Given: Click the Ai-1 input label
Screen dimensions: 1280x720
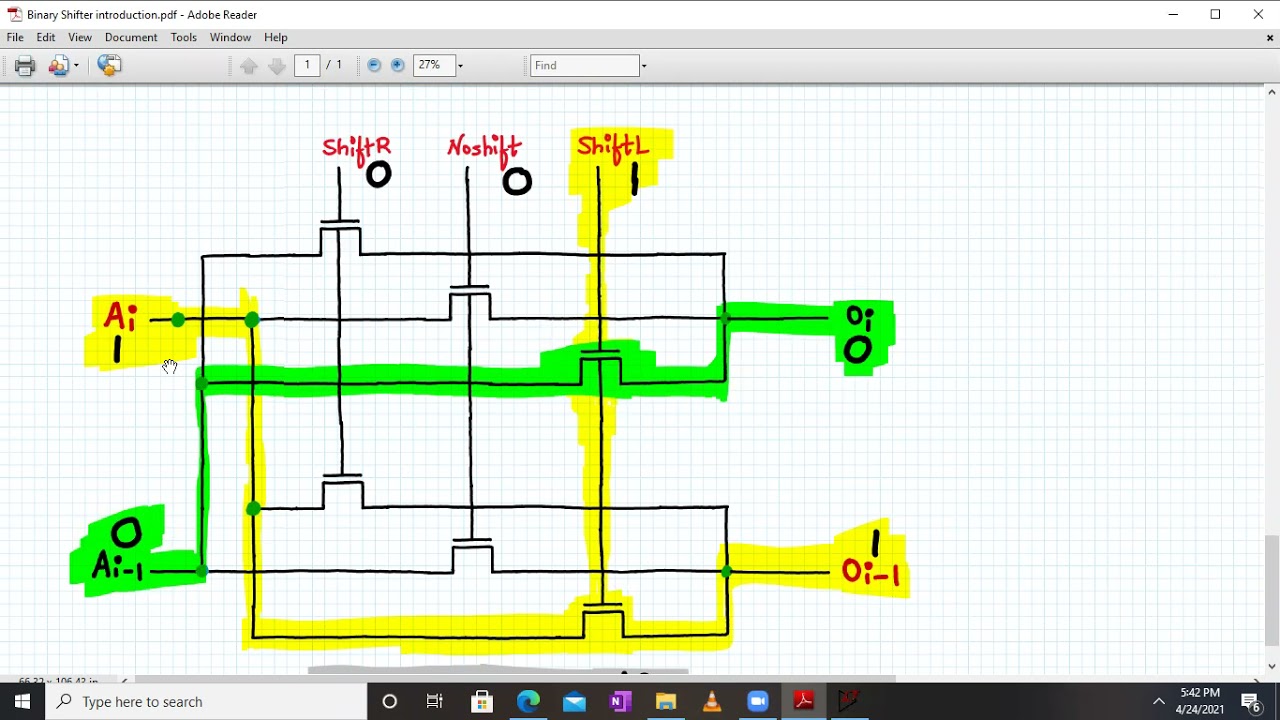Looking at the screenshot, I should 118,569.
